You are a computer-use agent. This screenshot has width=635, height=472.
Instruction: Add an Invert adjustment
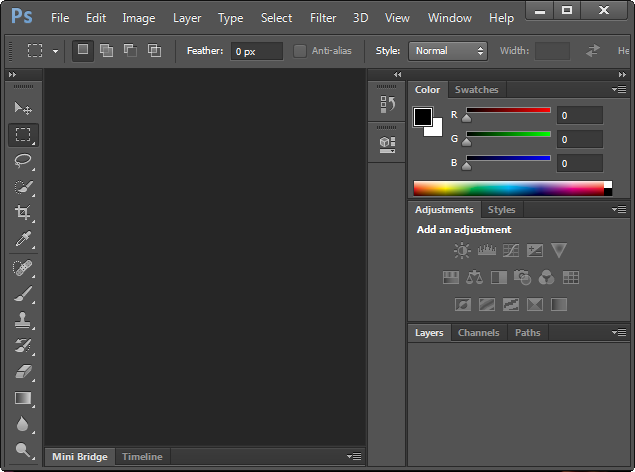pyautogui.click(x=463, y=304)
